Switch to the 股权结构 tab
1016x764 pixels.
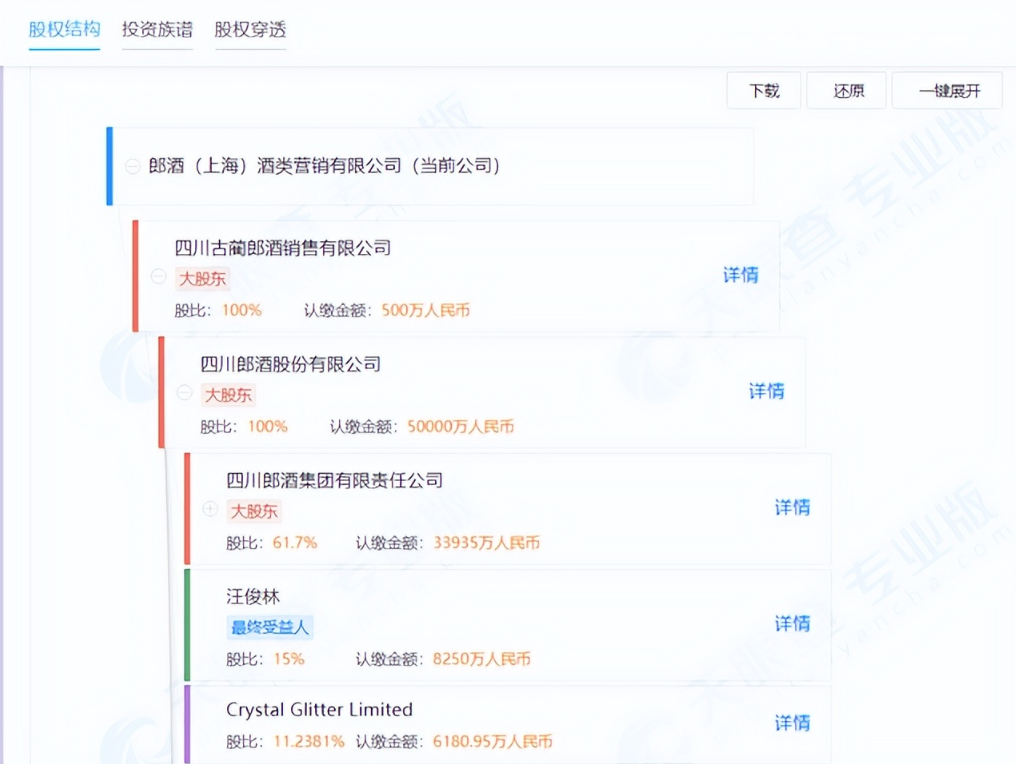click(x=64, y=30)
